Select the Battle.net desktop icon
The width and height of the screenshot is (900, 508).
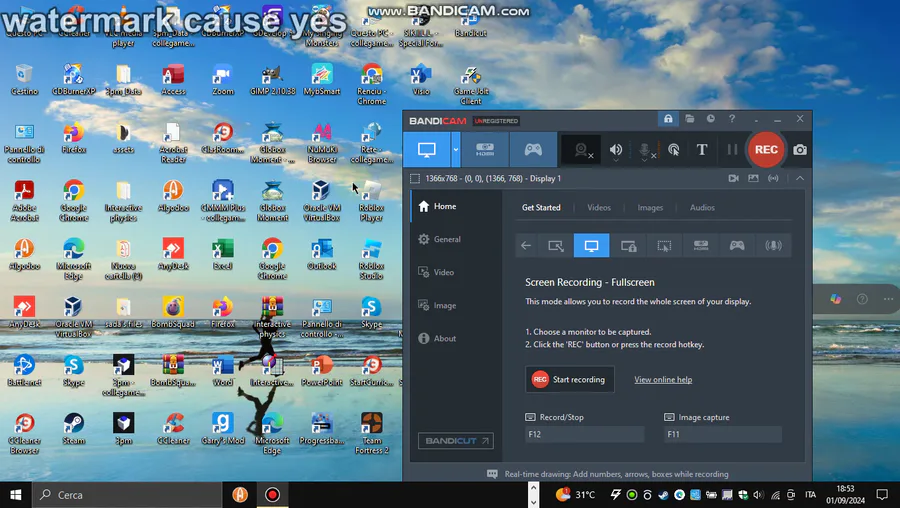click(x=24, y=370)
